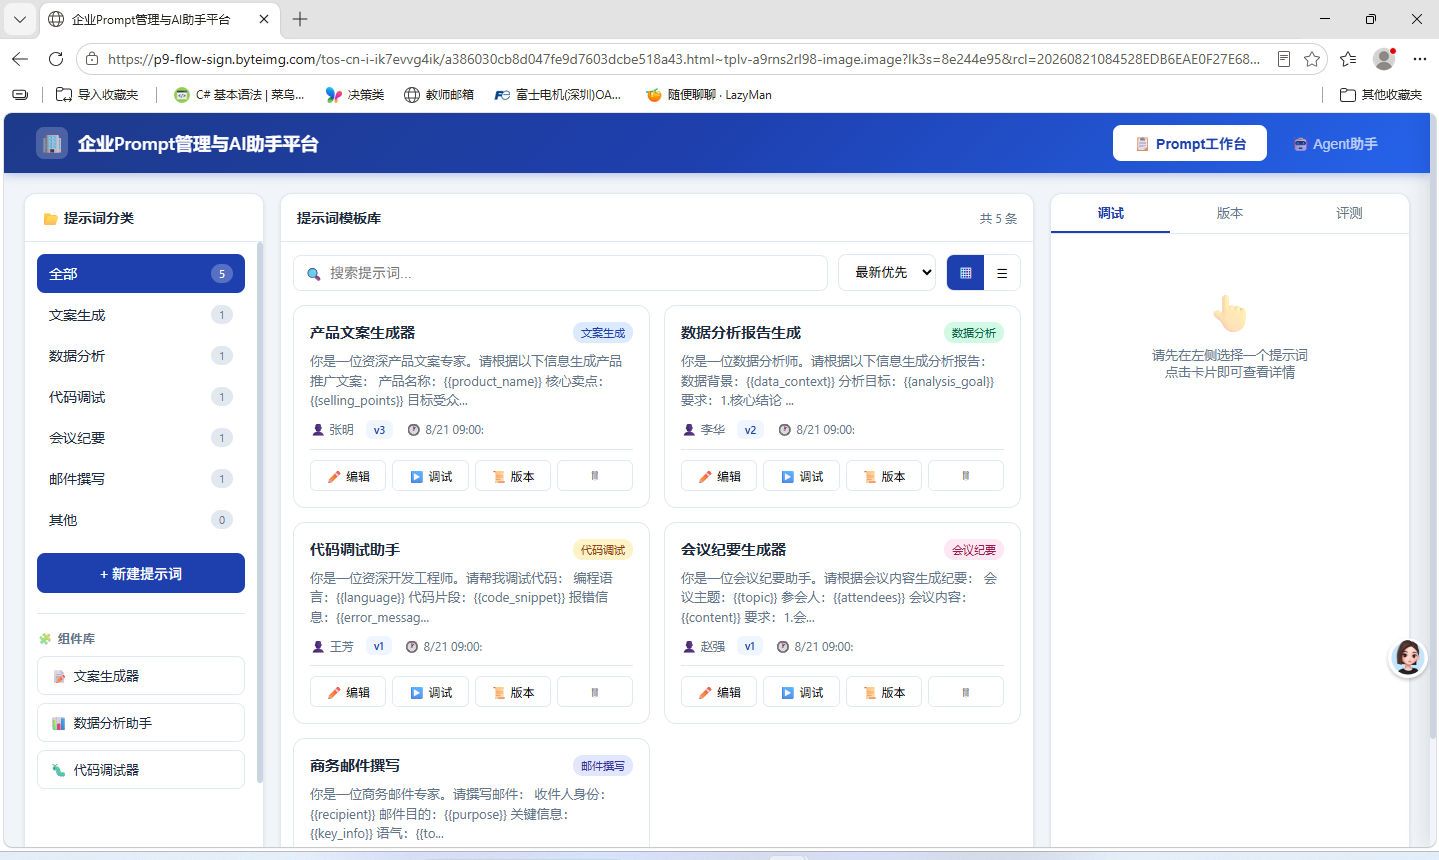The width and height of the screenshot is (1439, 860).
Task: Open 其他收藏夹 bookmarks folder
Action: point(1381,95)
